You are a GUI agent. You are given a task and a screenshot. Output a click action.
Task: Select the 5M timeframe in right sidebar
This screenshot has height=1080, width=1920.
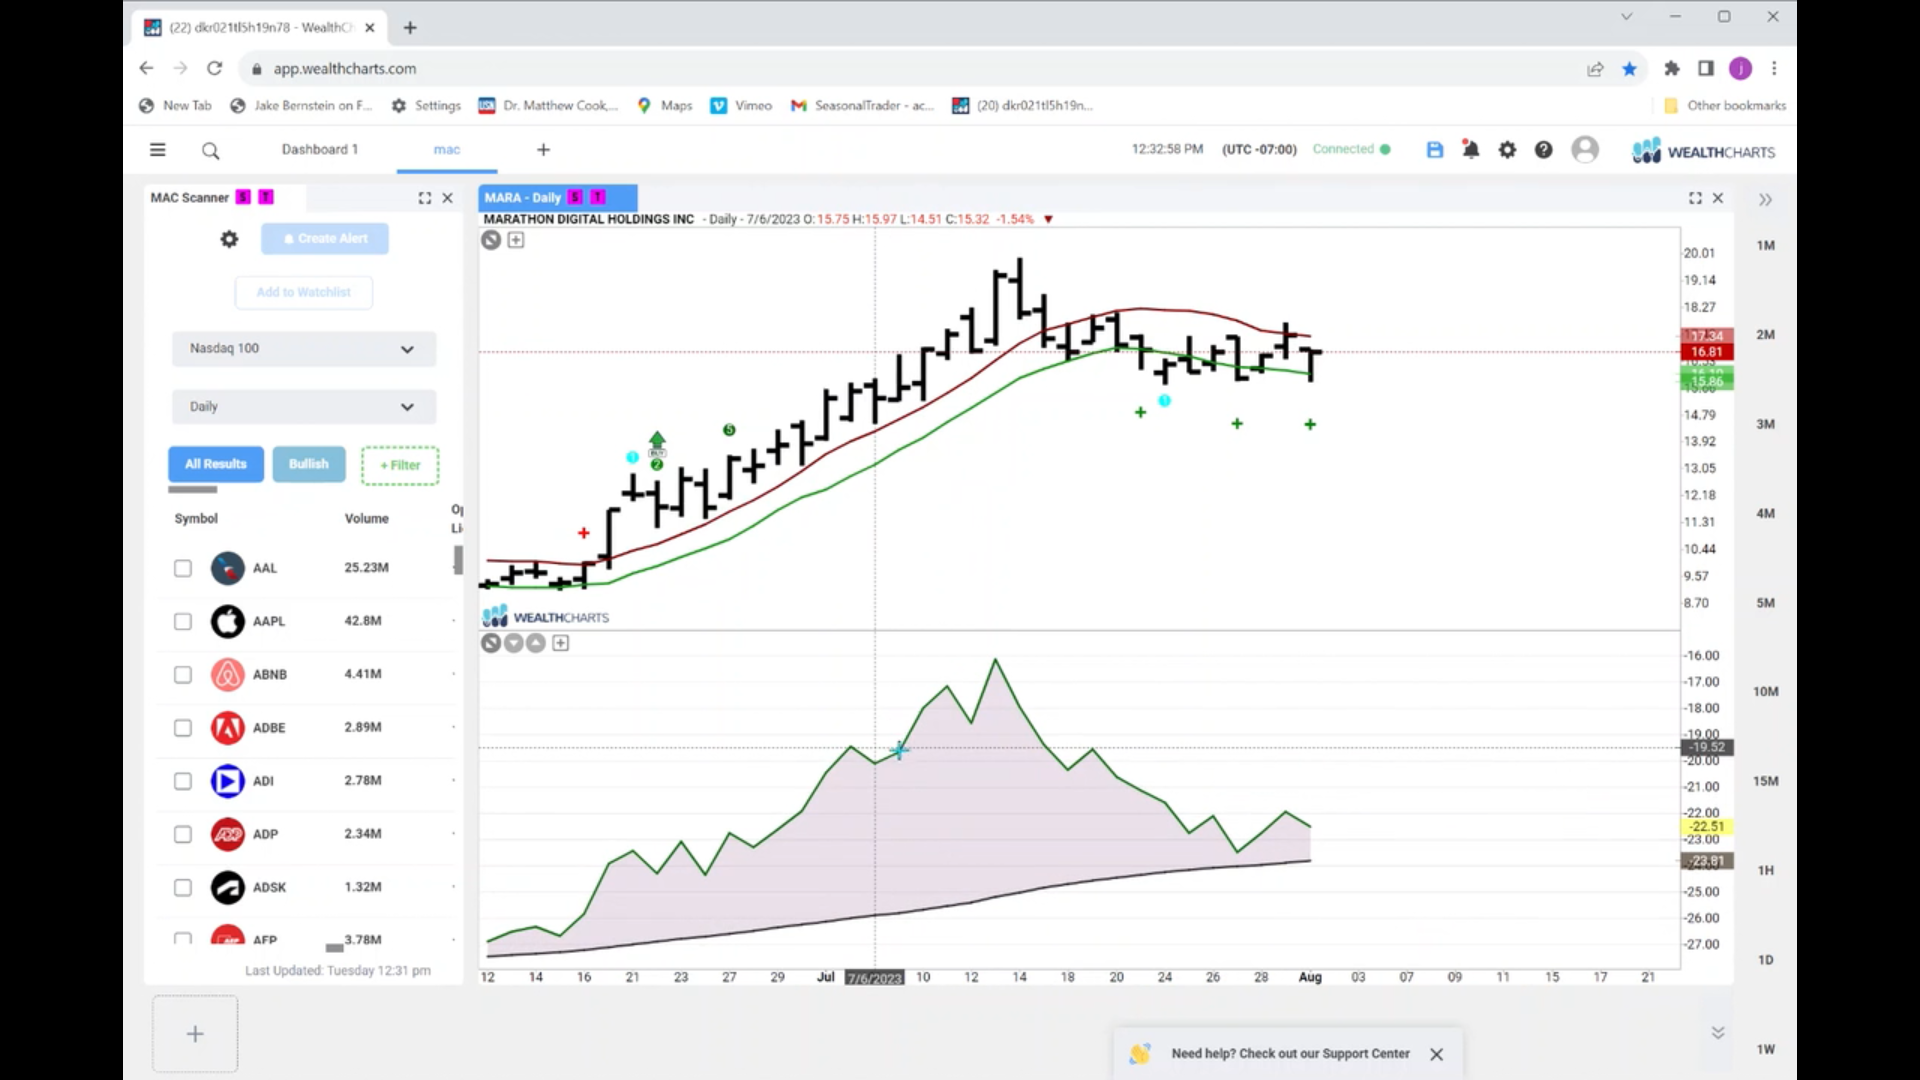[1765, 603]
